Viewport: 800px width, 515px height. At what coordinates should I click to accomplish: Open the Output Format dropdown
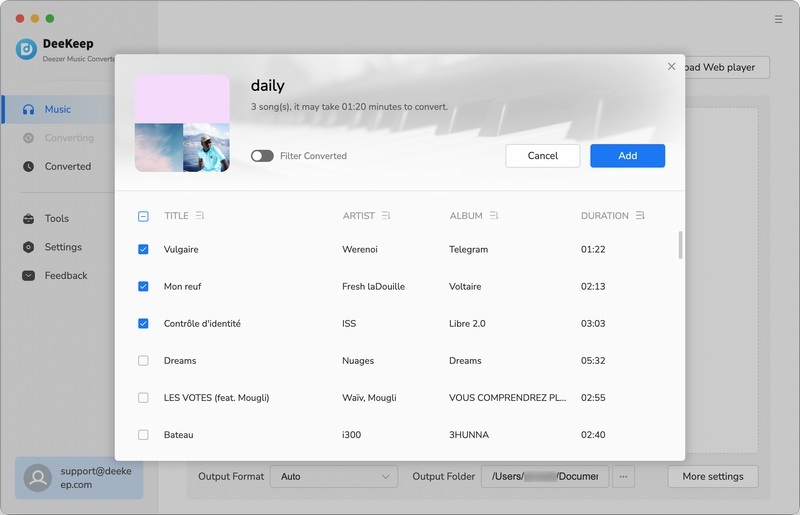(x=334, y=476)
